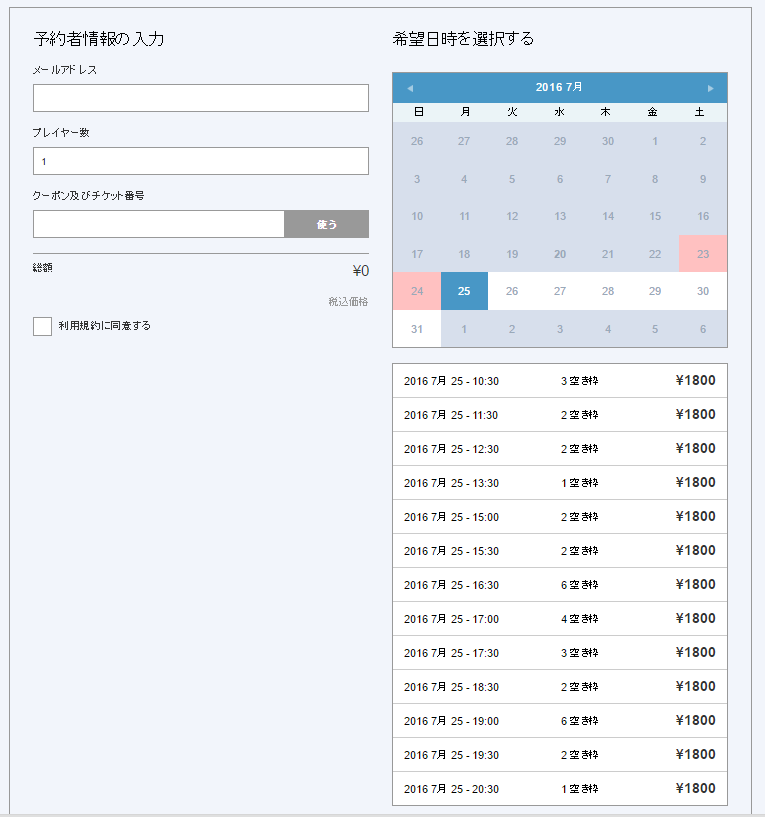The width and height of the screenshot is (765, 817).
Task: Click July 20 in the calendar
Action: tap(560, 254)
